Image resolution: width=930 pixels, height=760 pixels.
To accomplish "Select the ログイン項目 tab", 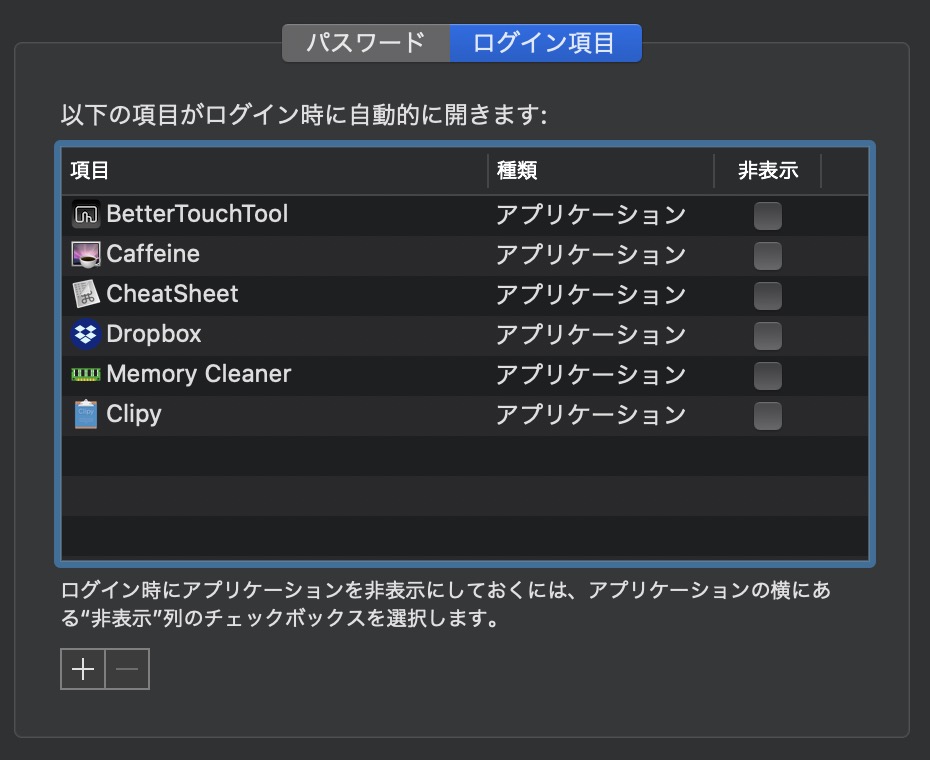I will click(546, 43).
